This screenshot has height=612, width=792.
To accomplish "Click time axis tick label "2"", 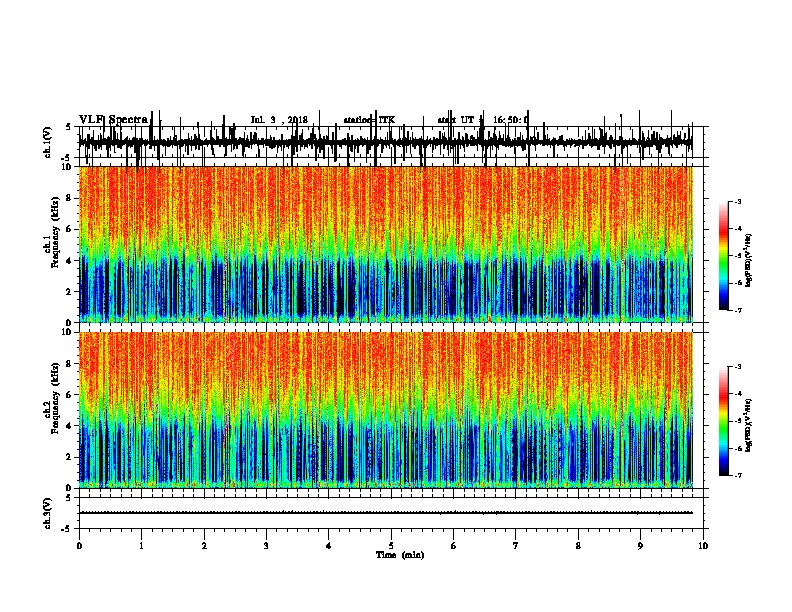I will coord(204,546).
